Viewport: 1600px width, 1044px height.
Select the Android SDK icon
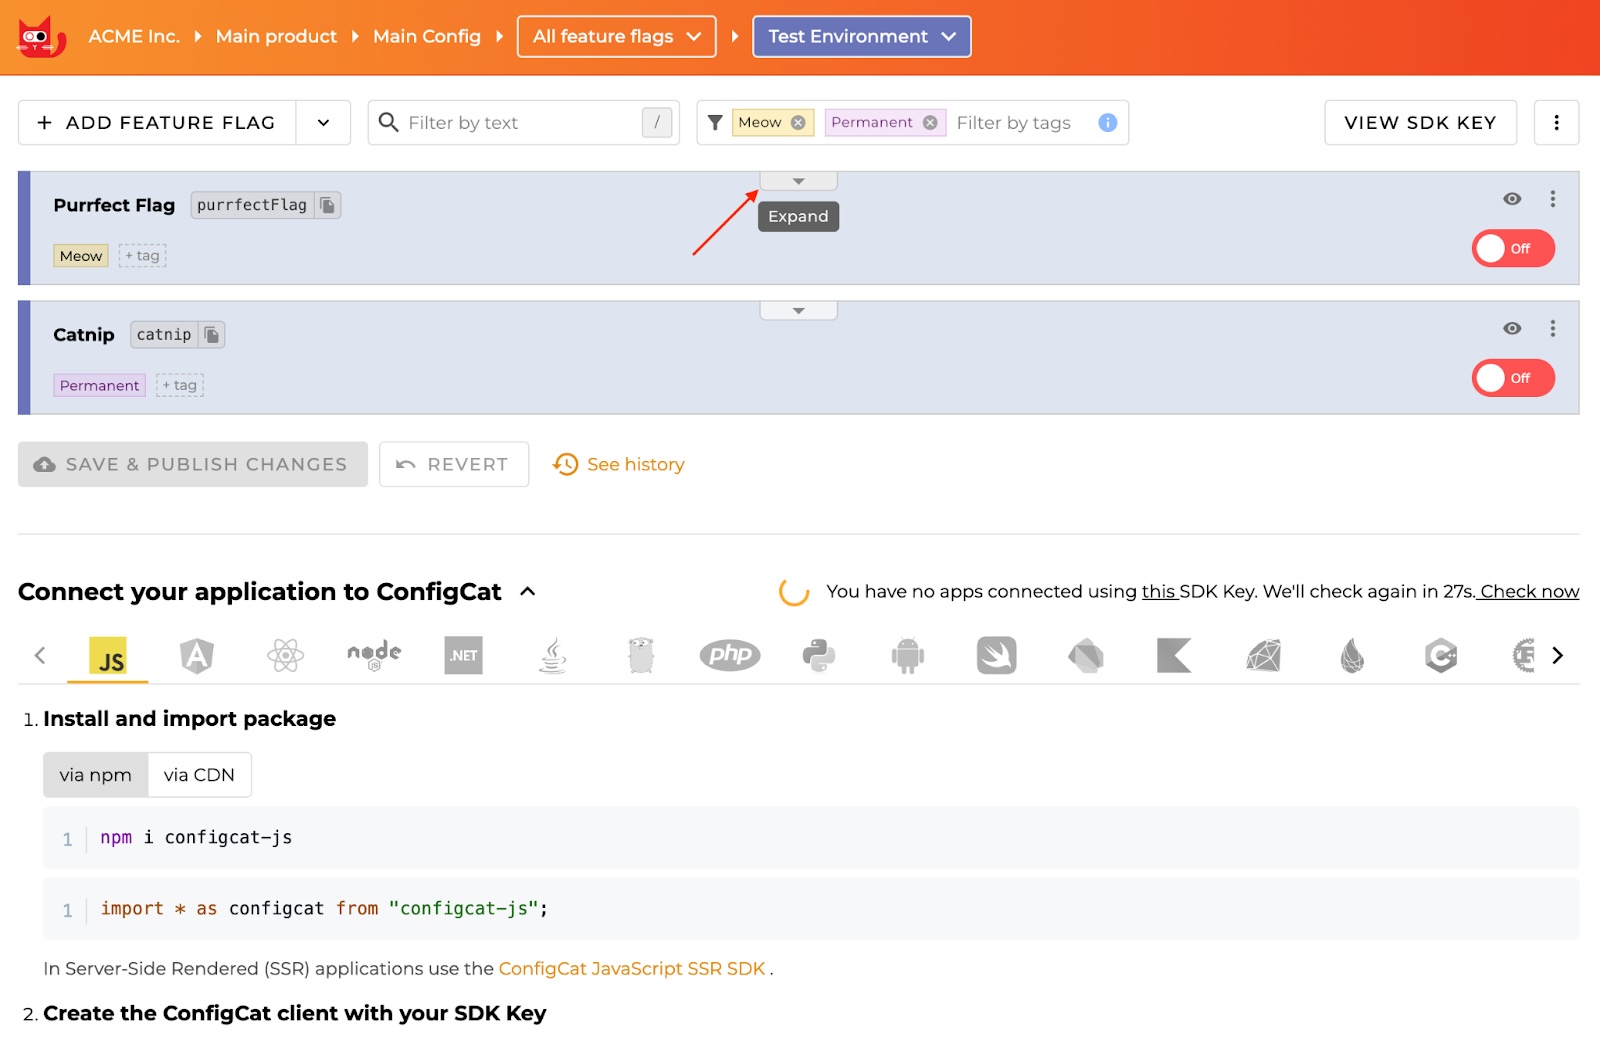pos(907,656)
